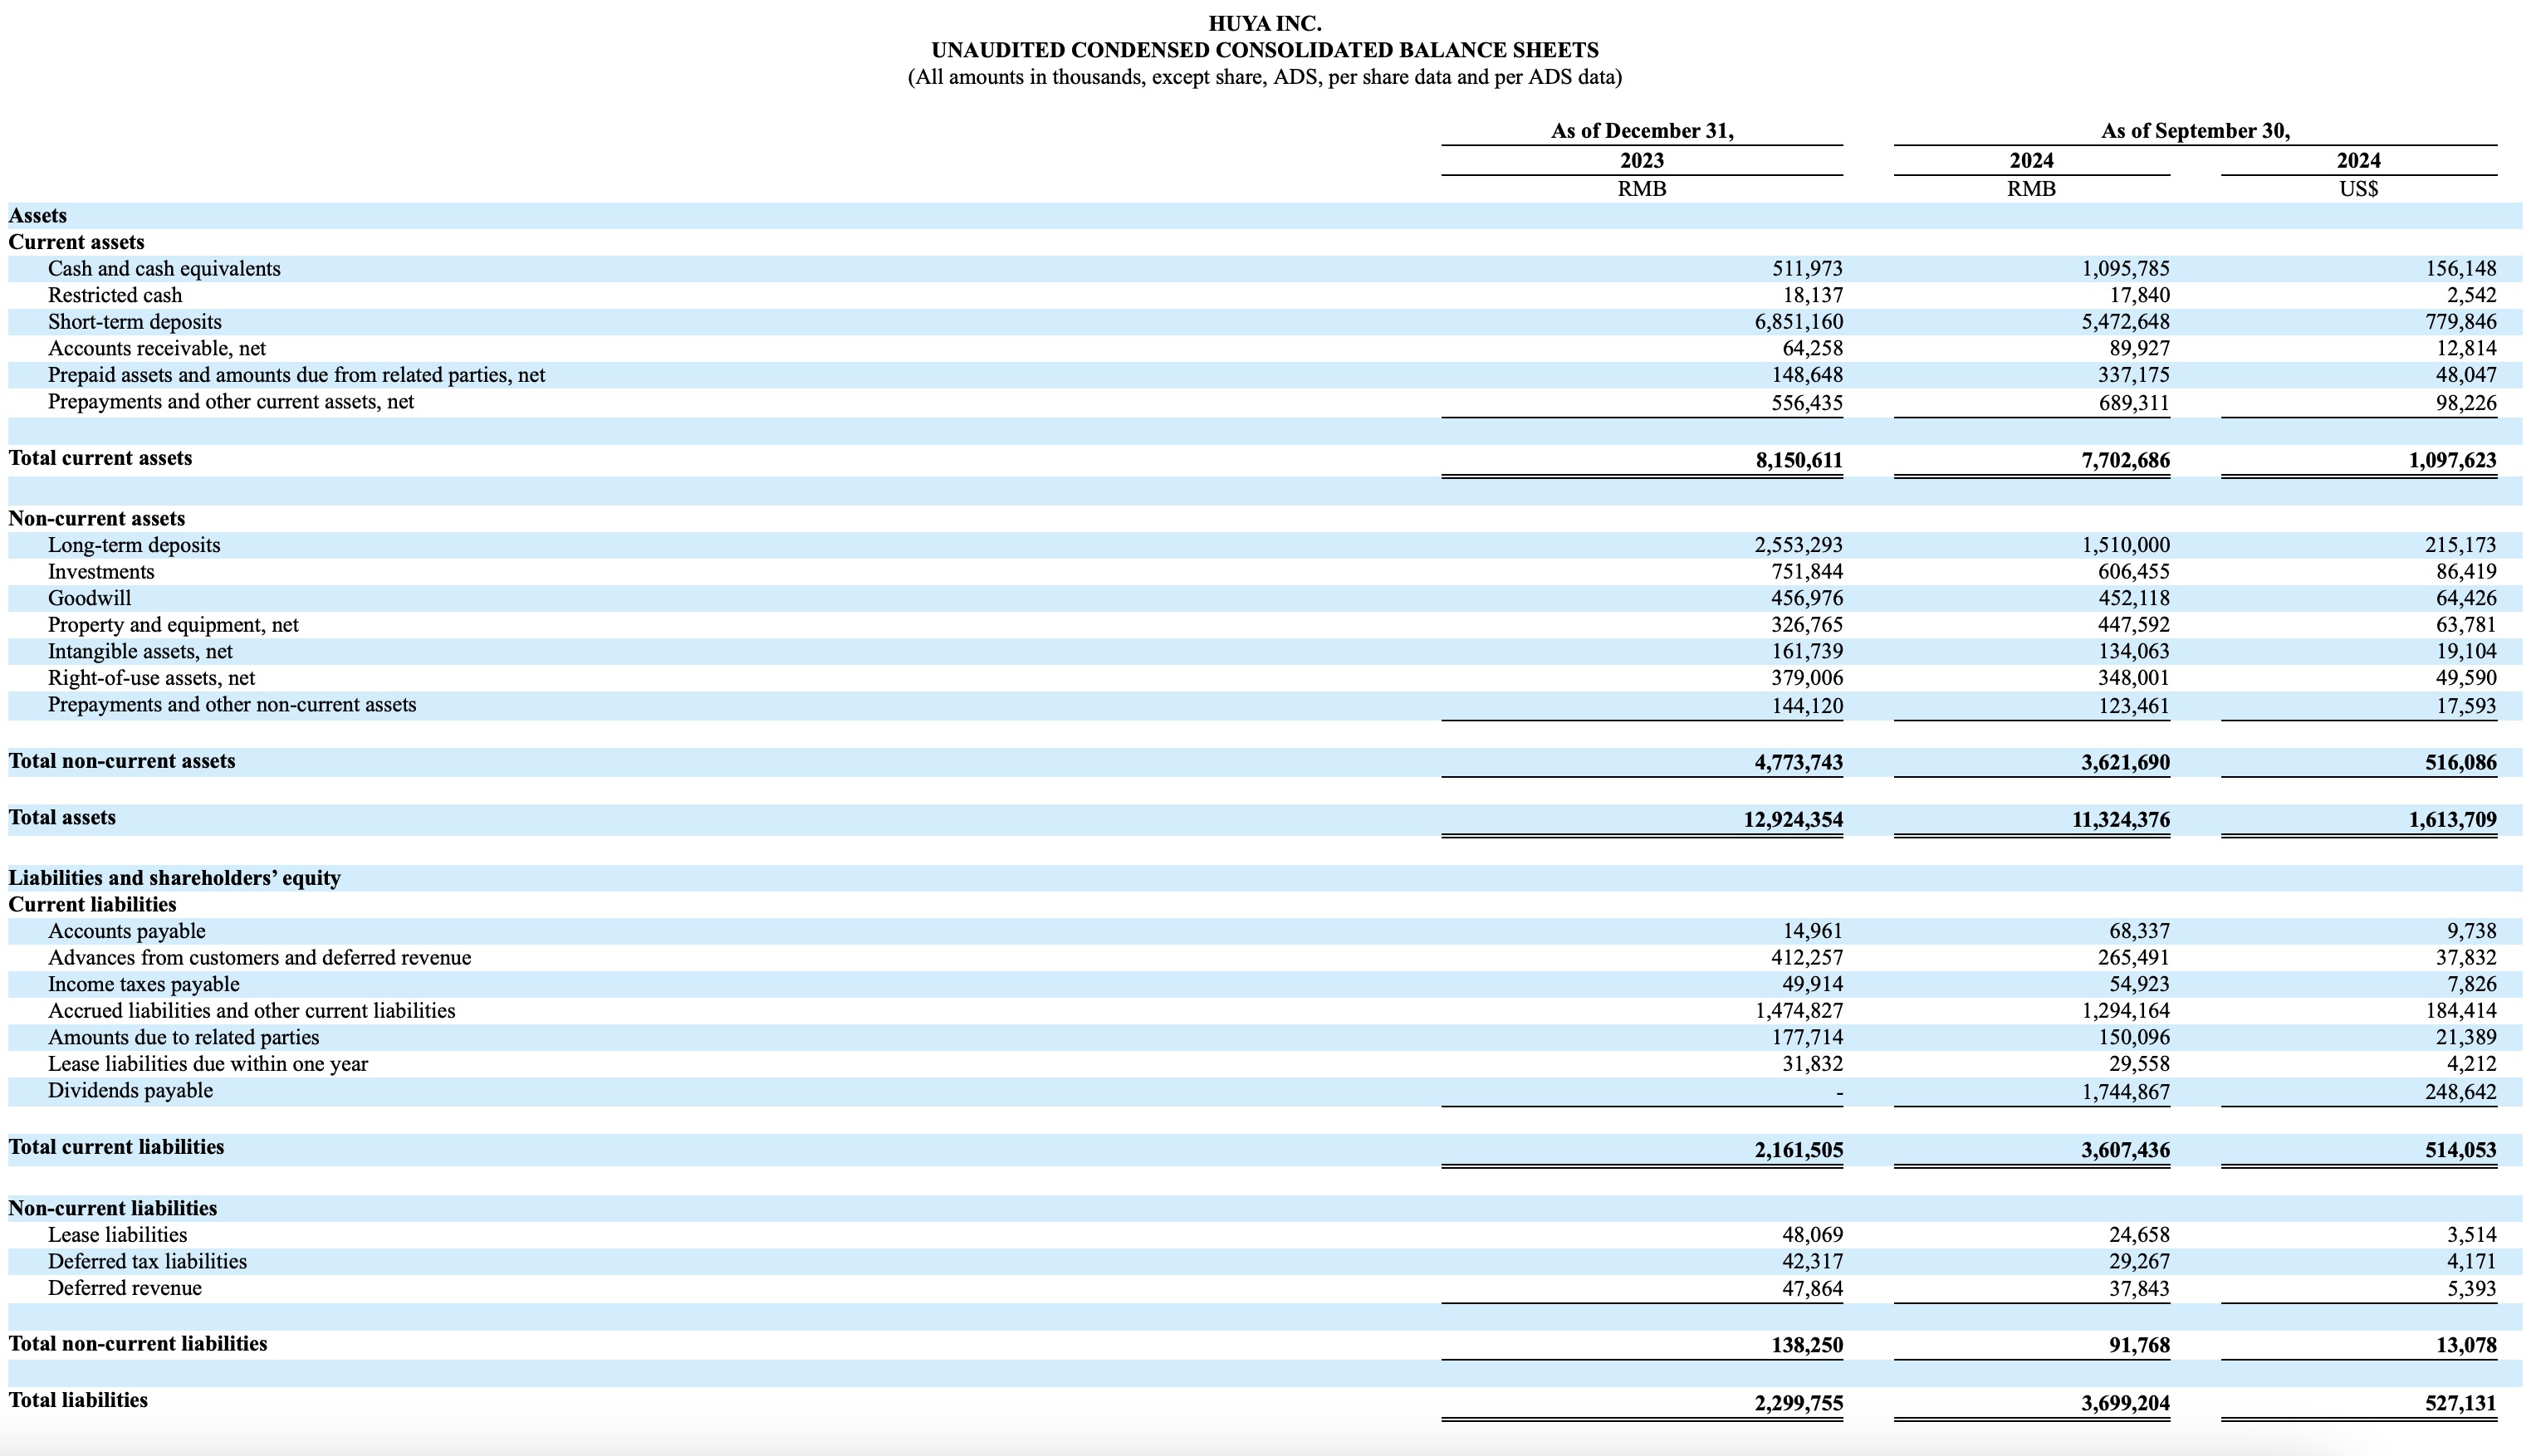The image size is (2536, 1456).
Task: Click 'Prepayments and other current assets, net' label
Action: pos(231,401)
